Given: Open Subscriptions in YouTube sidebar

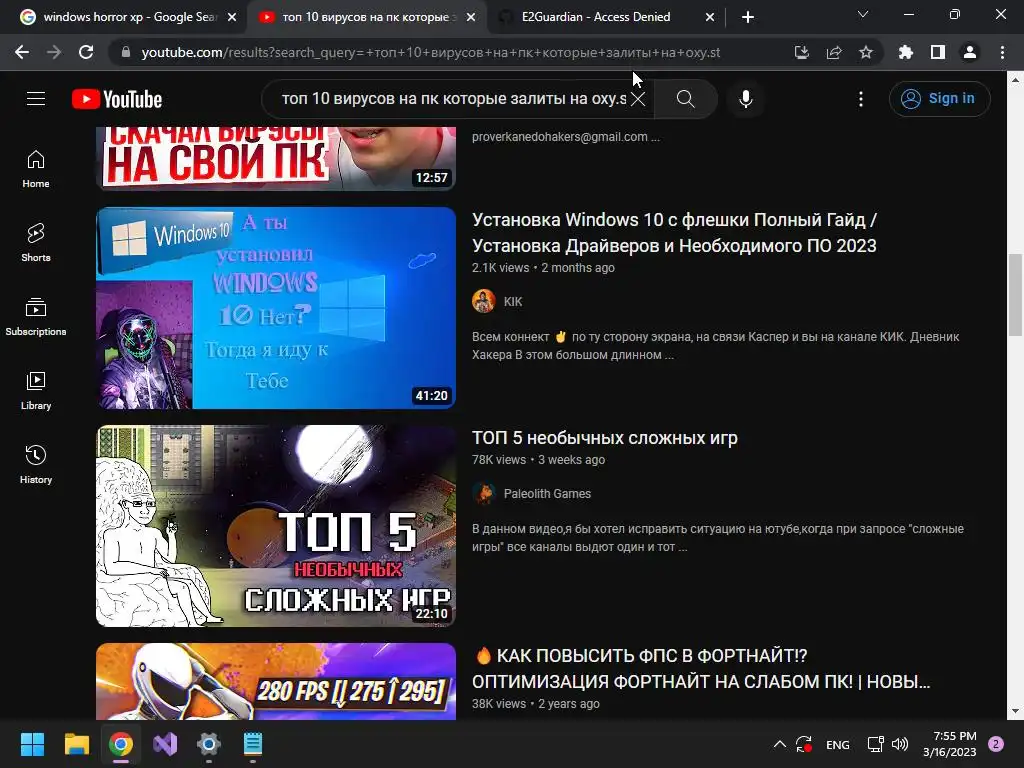Looking at the screenshot, I should pos(36,317).
